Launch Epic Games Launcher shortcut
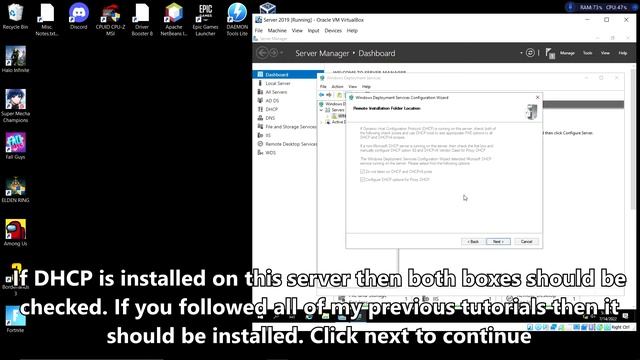The width and height of the screenshot is (640, 360). [x=205, y=19]
